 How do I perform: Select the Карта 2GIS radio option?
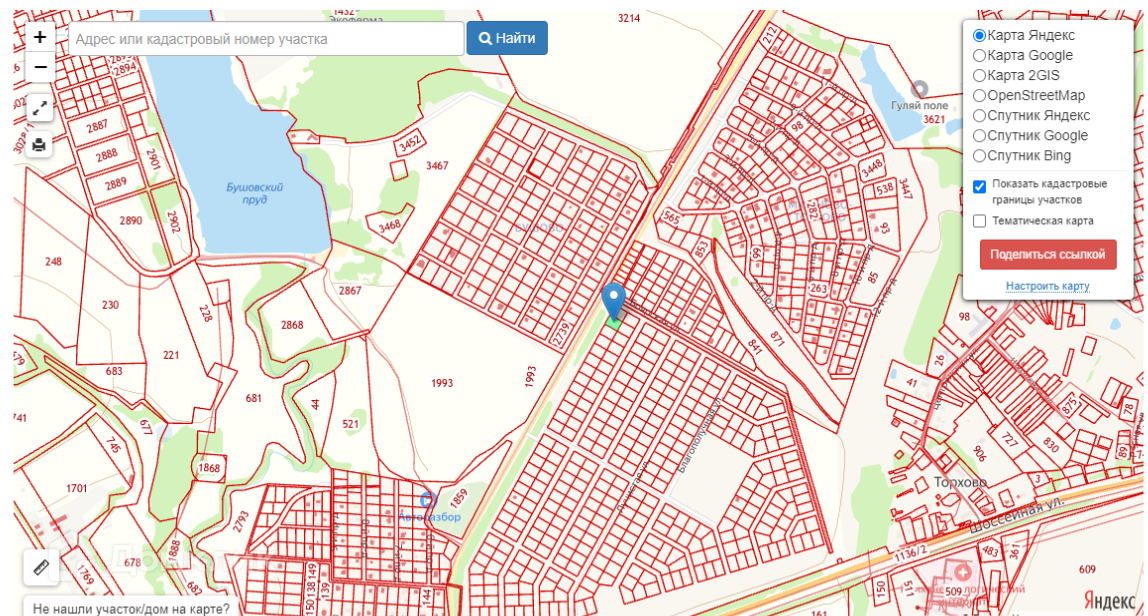point(980,75)
